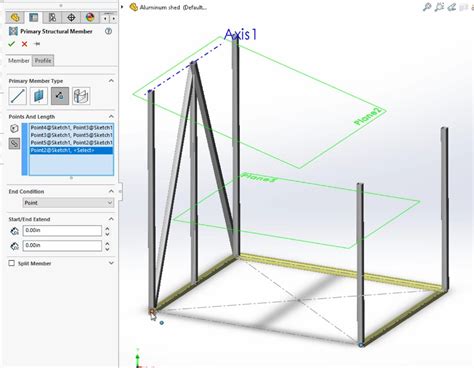
Task: Select the Point2@Sketch1, <Select> entry
Action: pyautogui.click(x=71, y=150)
